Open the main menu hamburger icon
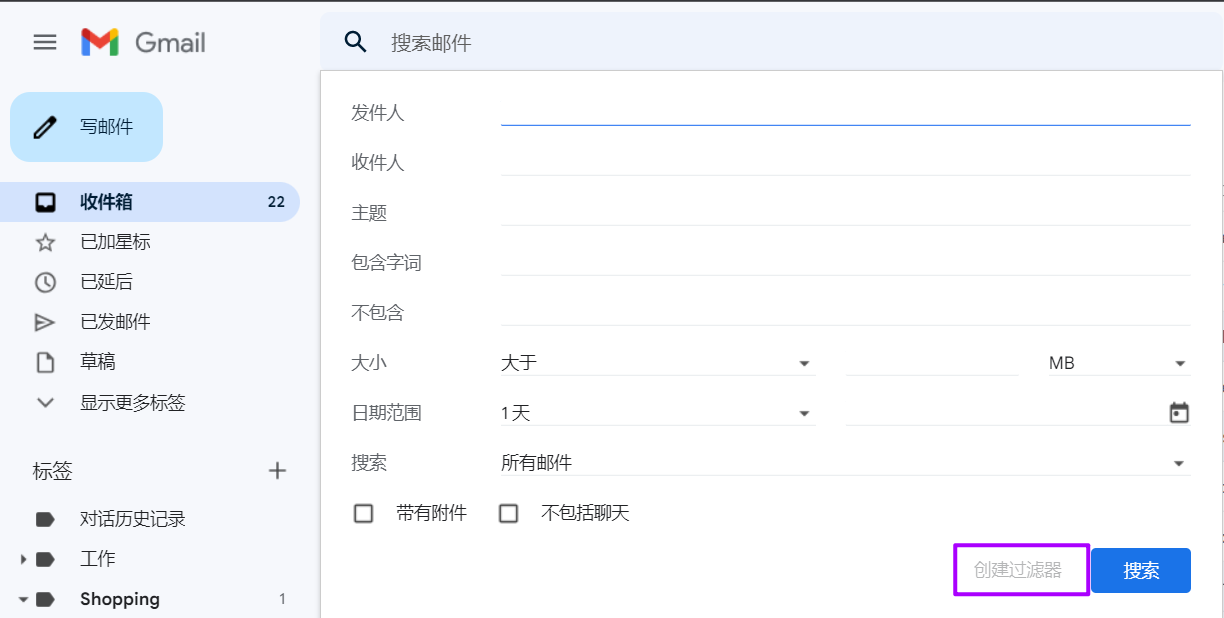The height and width of the screenshot is (618, 1224). coord(45,42)
